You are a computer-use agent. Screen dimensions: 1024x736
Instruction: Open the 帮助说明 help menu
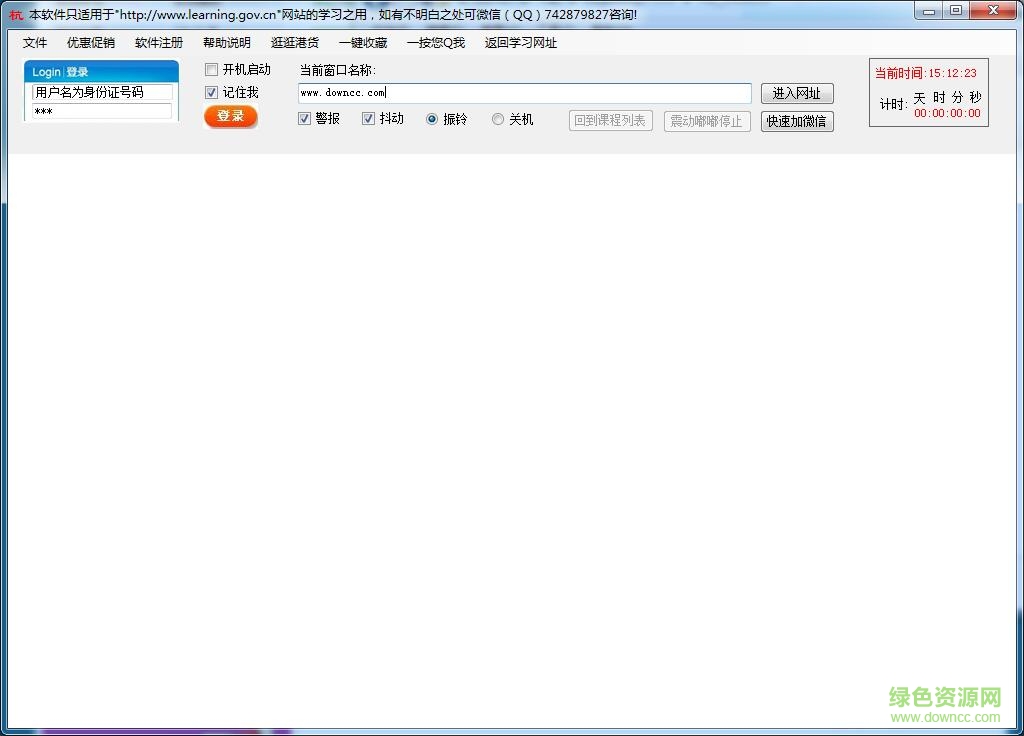(225, 43)
